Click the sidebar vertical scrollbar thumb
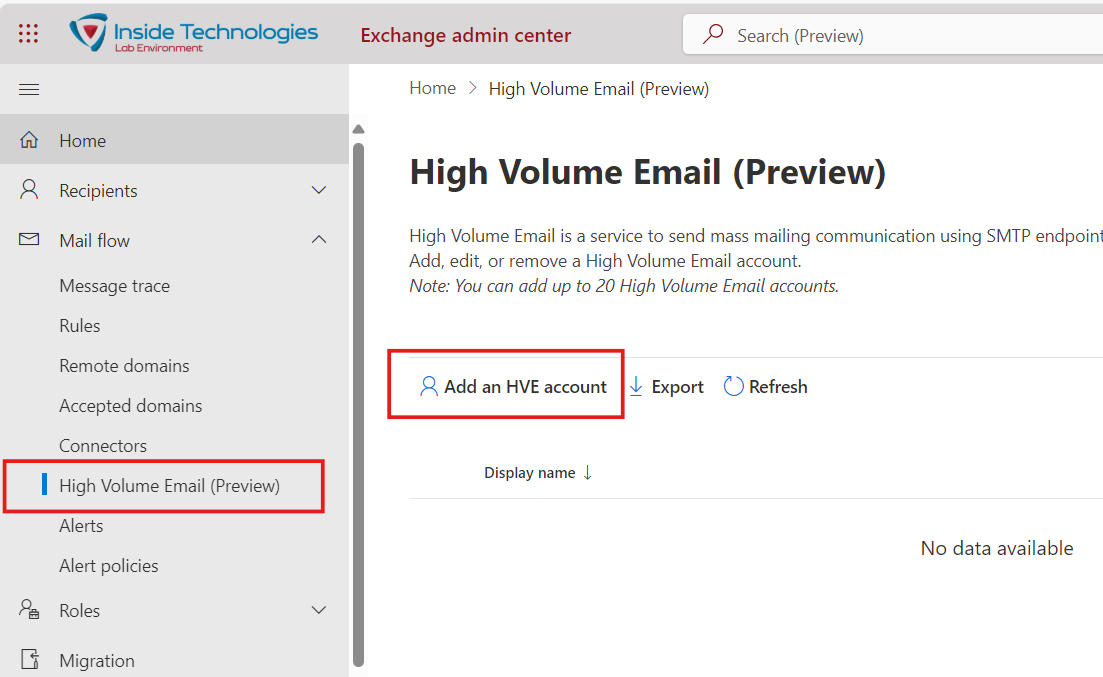 point(358,405)
